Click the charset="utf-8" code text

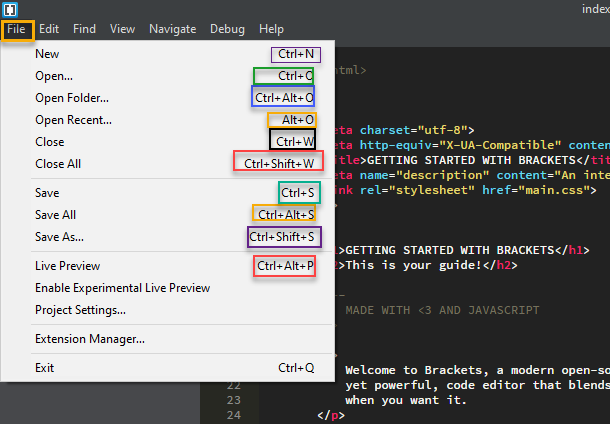tap(414, 130)
